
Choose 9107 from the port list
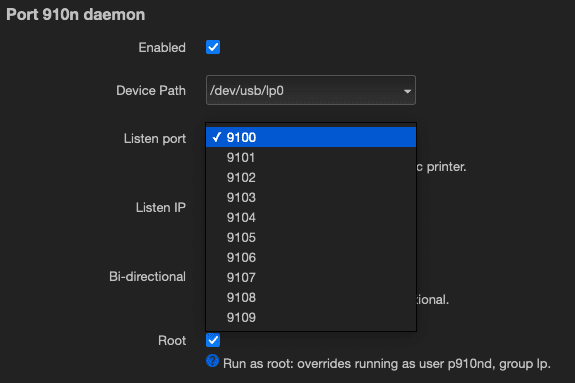pyautogui.click(x=311, y=277)
